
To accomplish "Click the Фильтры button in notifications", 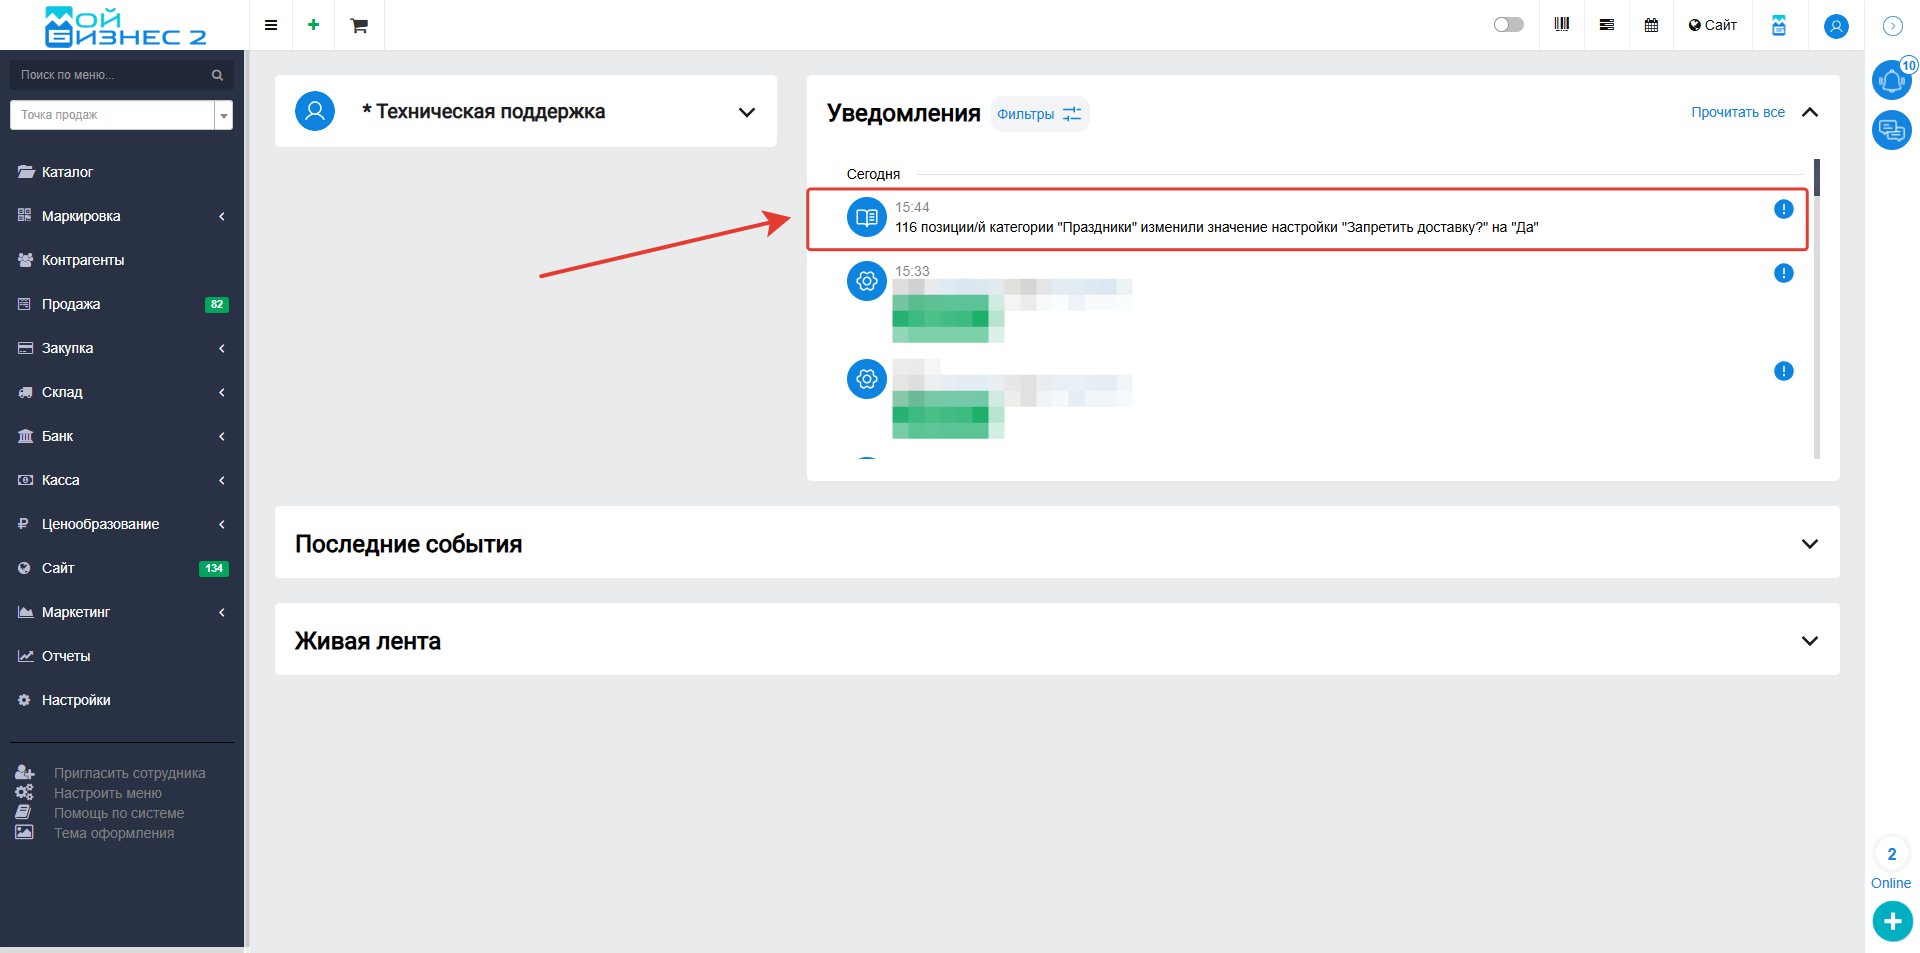I will 1039,114.
